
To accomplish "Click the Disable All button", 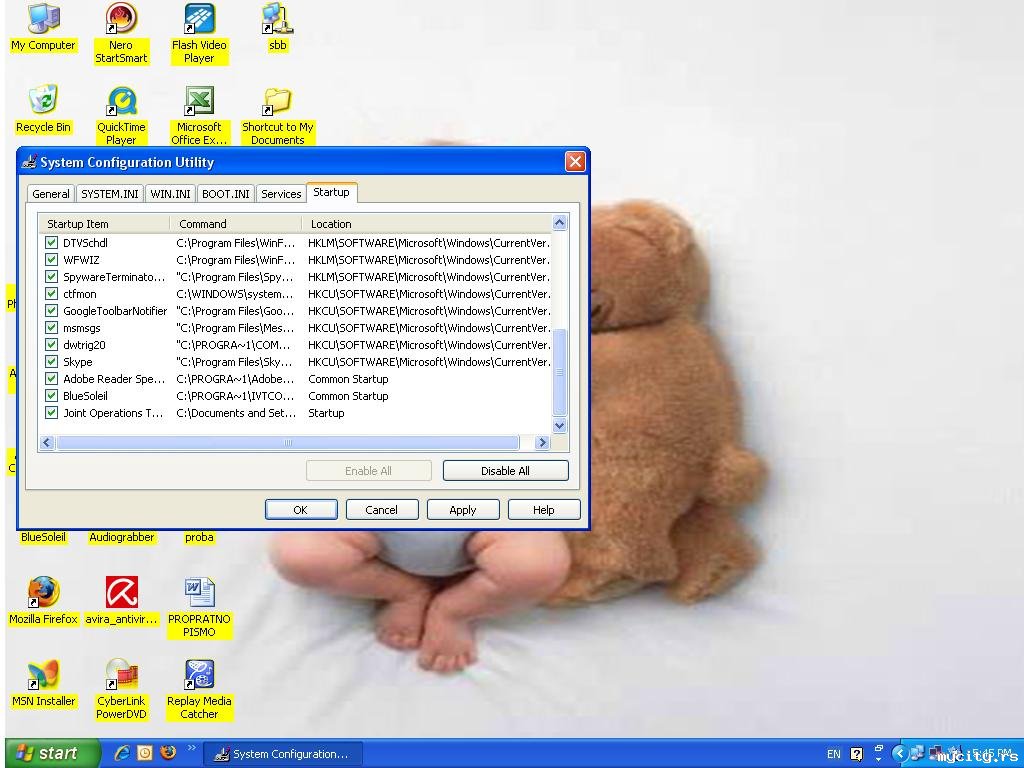I will point(505,471).
